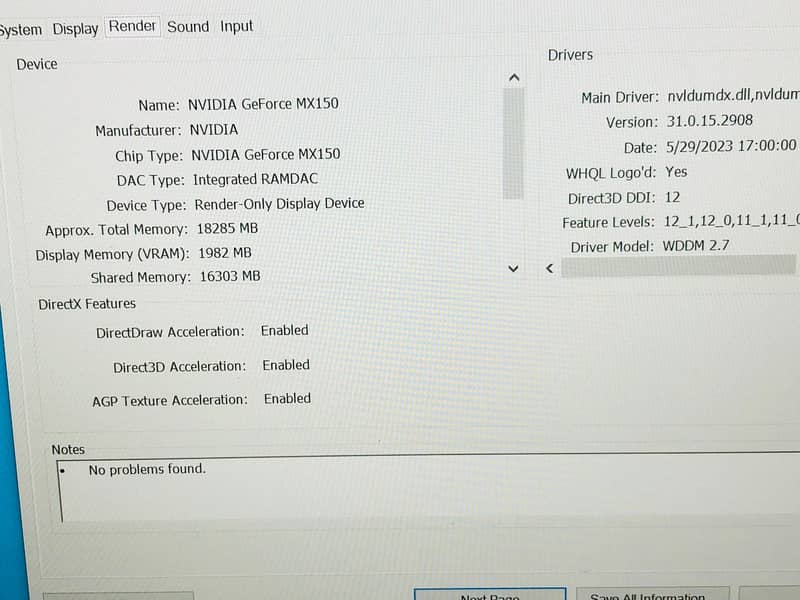This screenshot has width=800, height=600.
Task: Select the Render tab
Action: (132, 27)
